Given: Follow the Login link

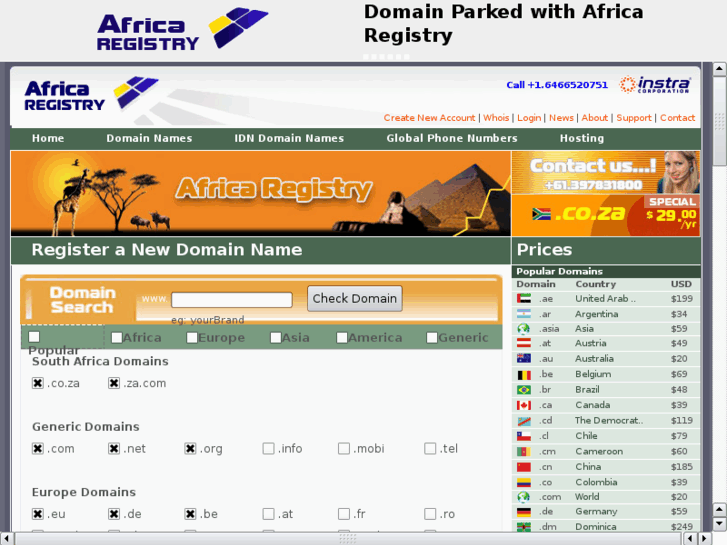Looking at the screenshot, I should click(x=529, y=118).
